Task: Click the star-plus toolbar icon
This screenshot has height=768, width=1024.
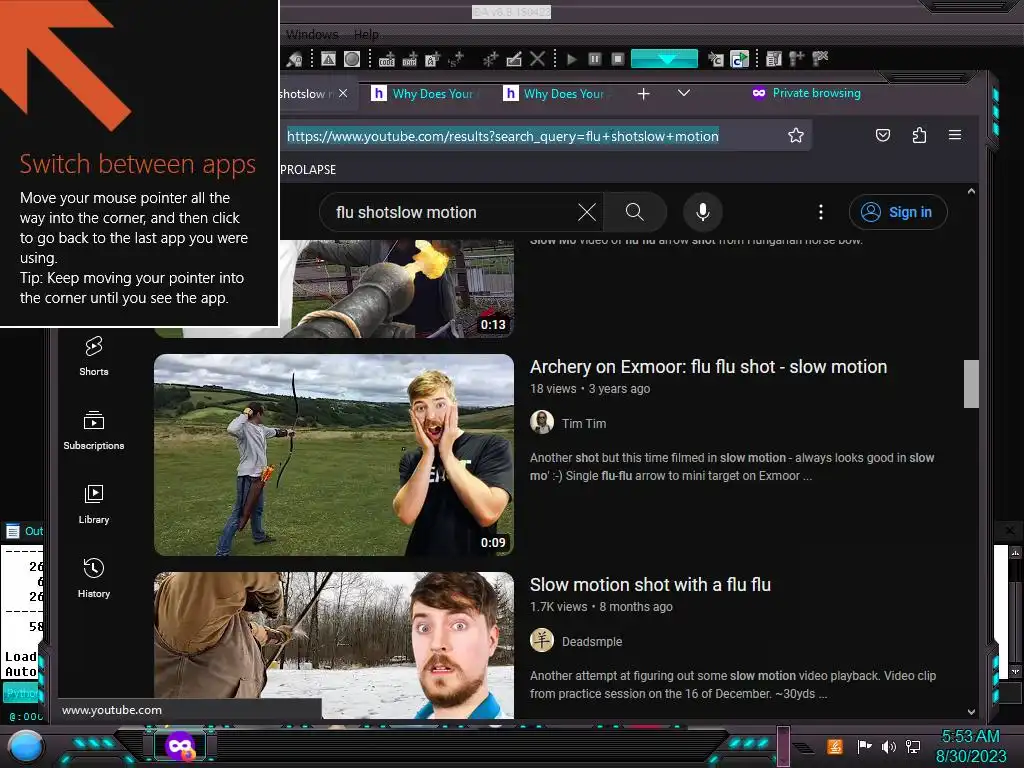Action: pyautogui.click(x=490, y=59)
